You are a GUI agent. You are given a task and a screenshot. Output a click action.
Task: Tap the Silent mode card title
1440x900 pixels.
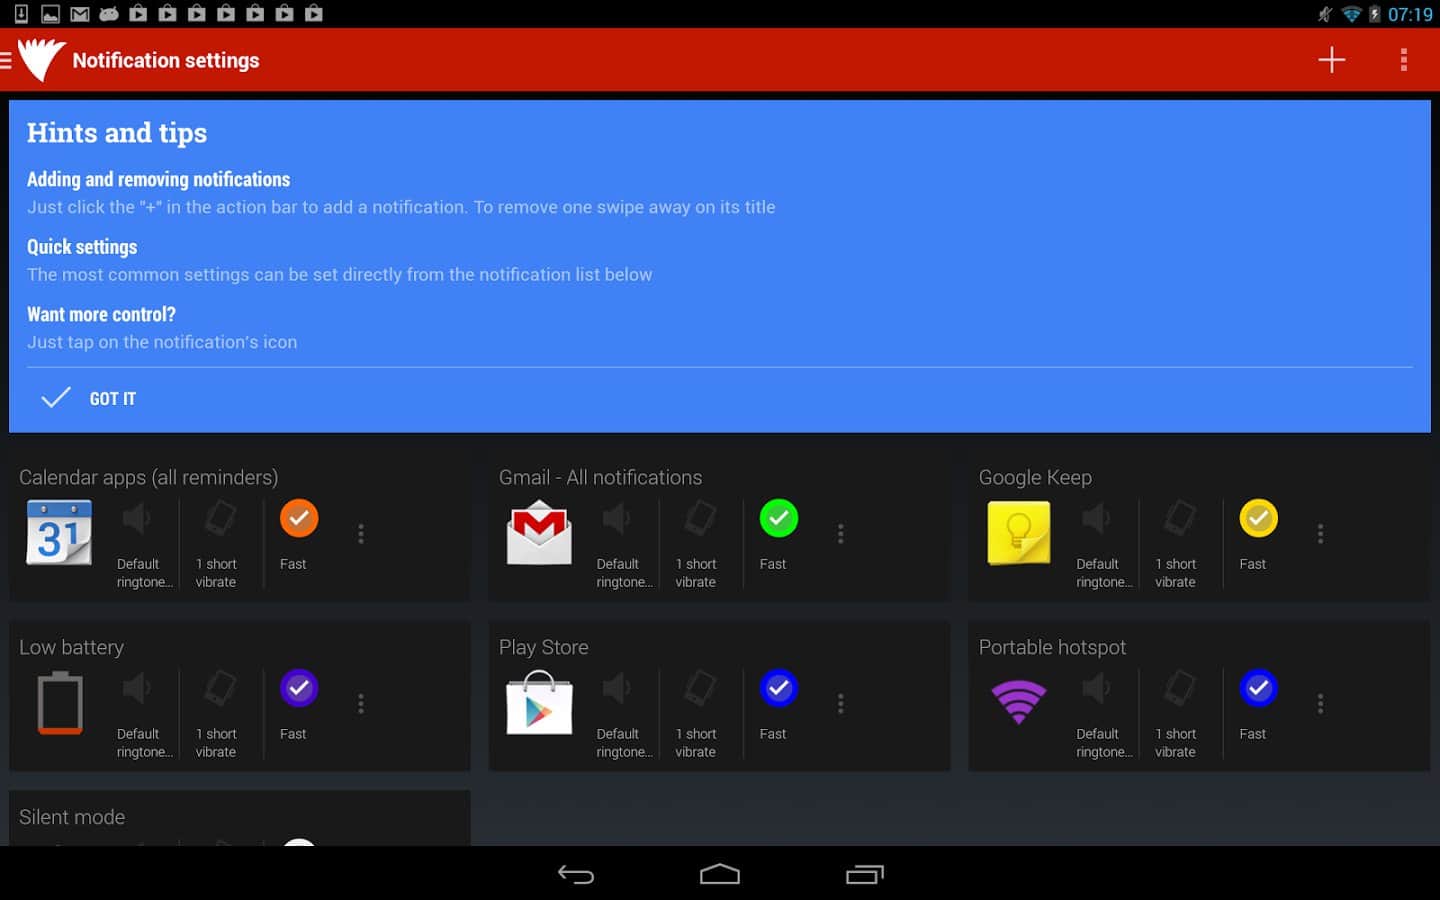72,817
